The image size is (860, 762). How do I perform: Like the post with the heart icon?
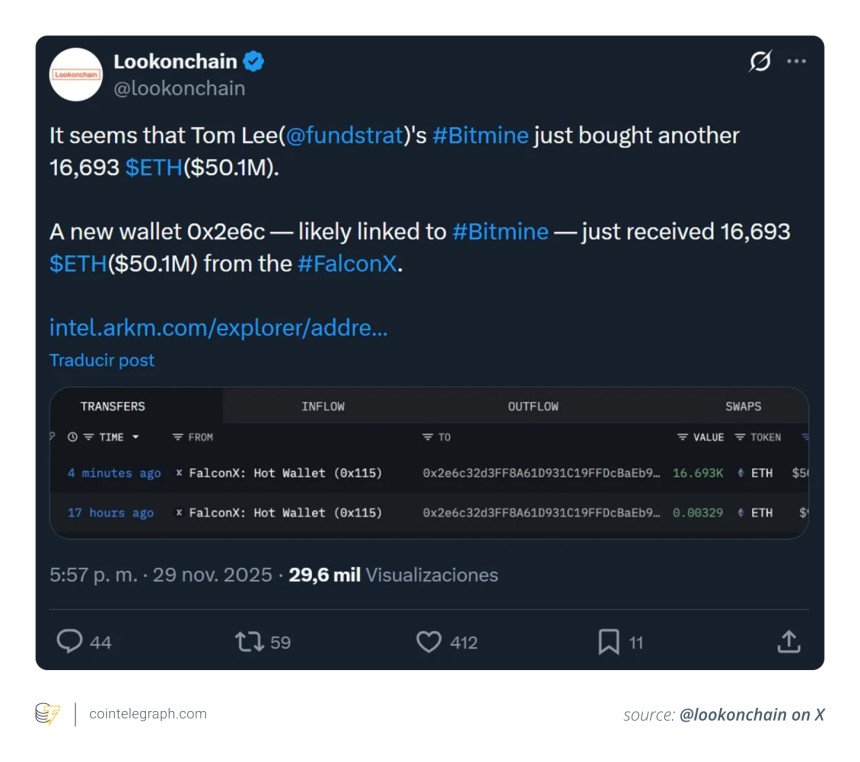(x=429, y=641)
